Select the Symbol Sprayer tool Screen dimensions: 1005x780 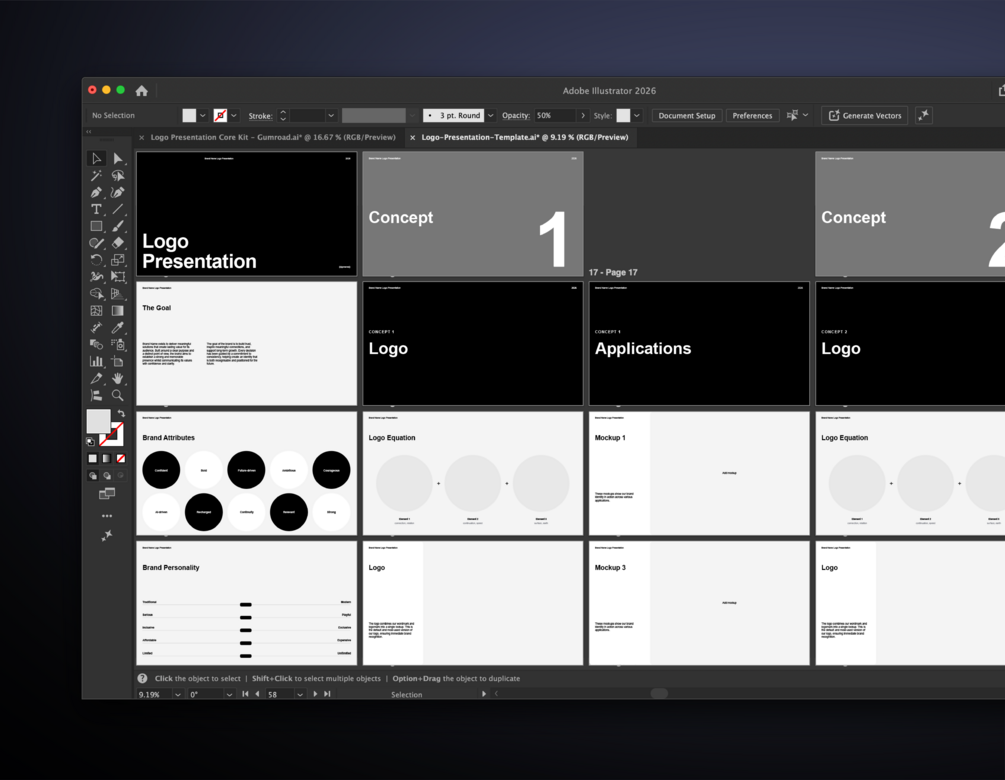[118, 344]
